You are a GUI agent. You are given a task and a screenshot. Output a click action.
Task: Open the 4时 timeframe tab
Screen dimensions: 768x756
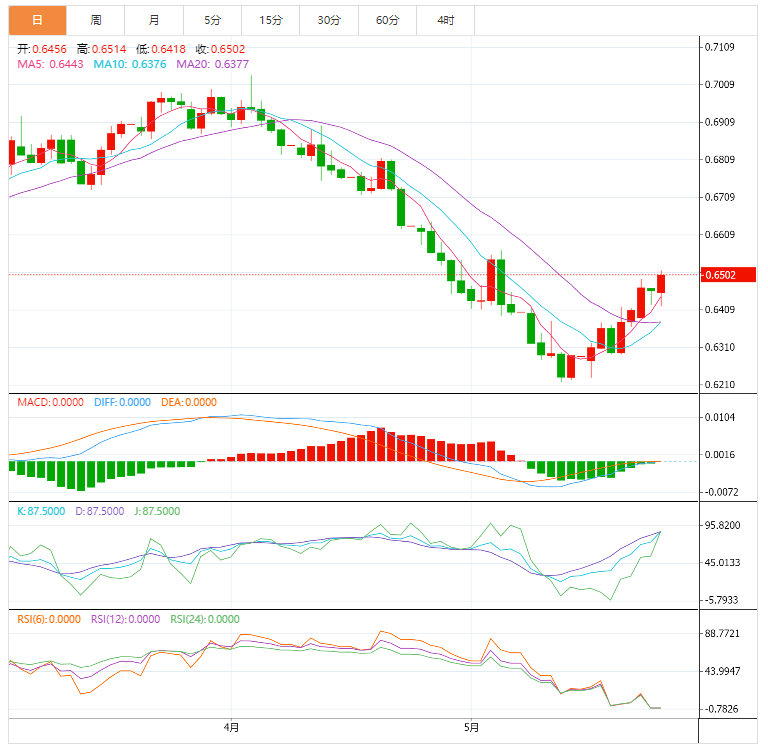tap(445, 20)
